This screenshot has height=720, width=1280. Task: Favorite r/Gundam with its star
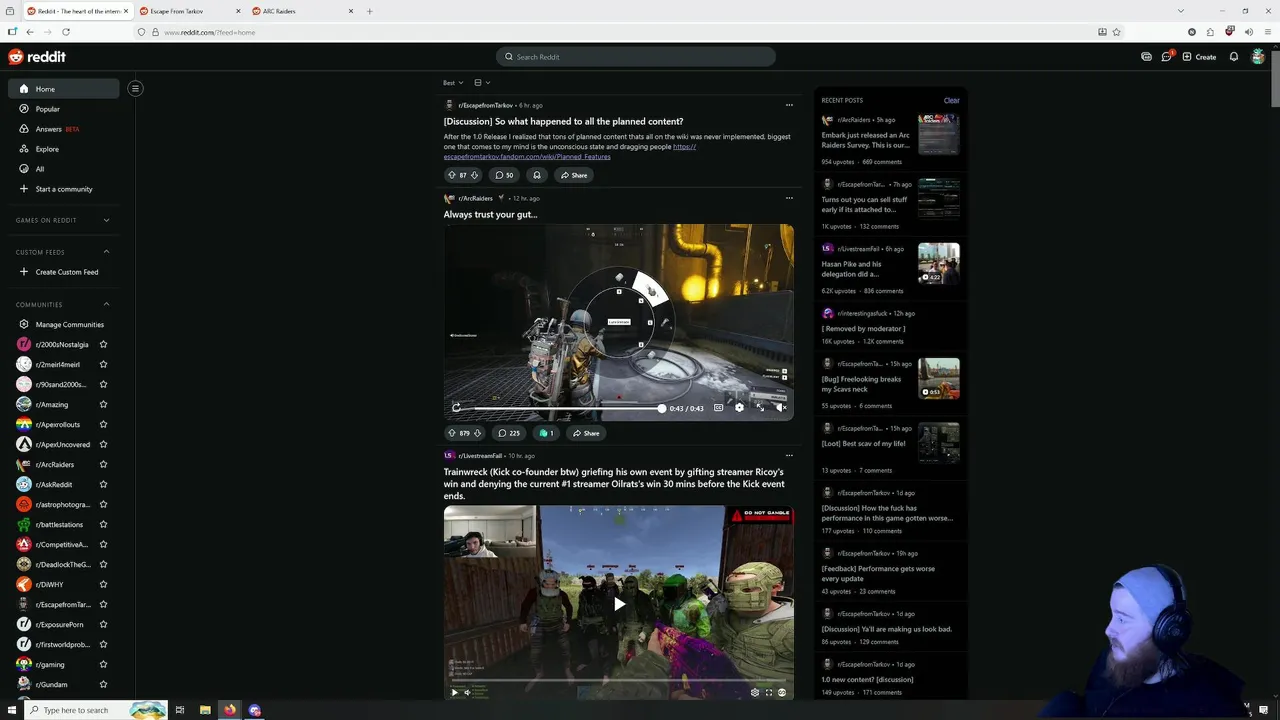click(x=103, y=684)
